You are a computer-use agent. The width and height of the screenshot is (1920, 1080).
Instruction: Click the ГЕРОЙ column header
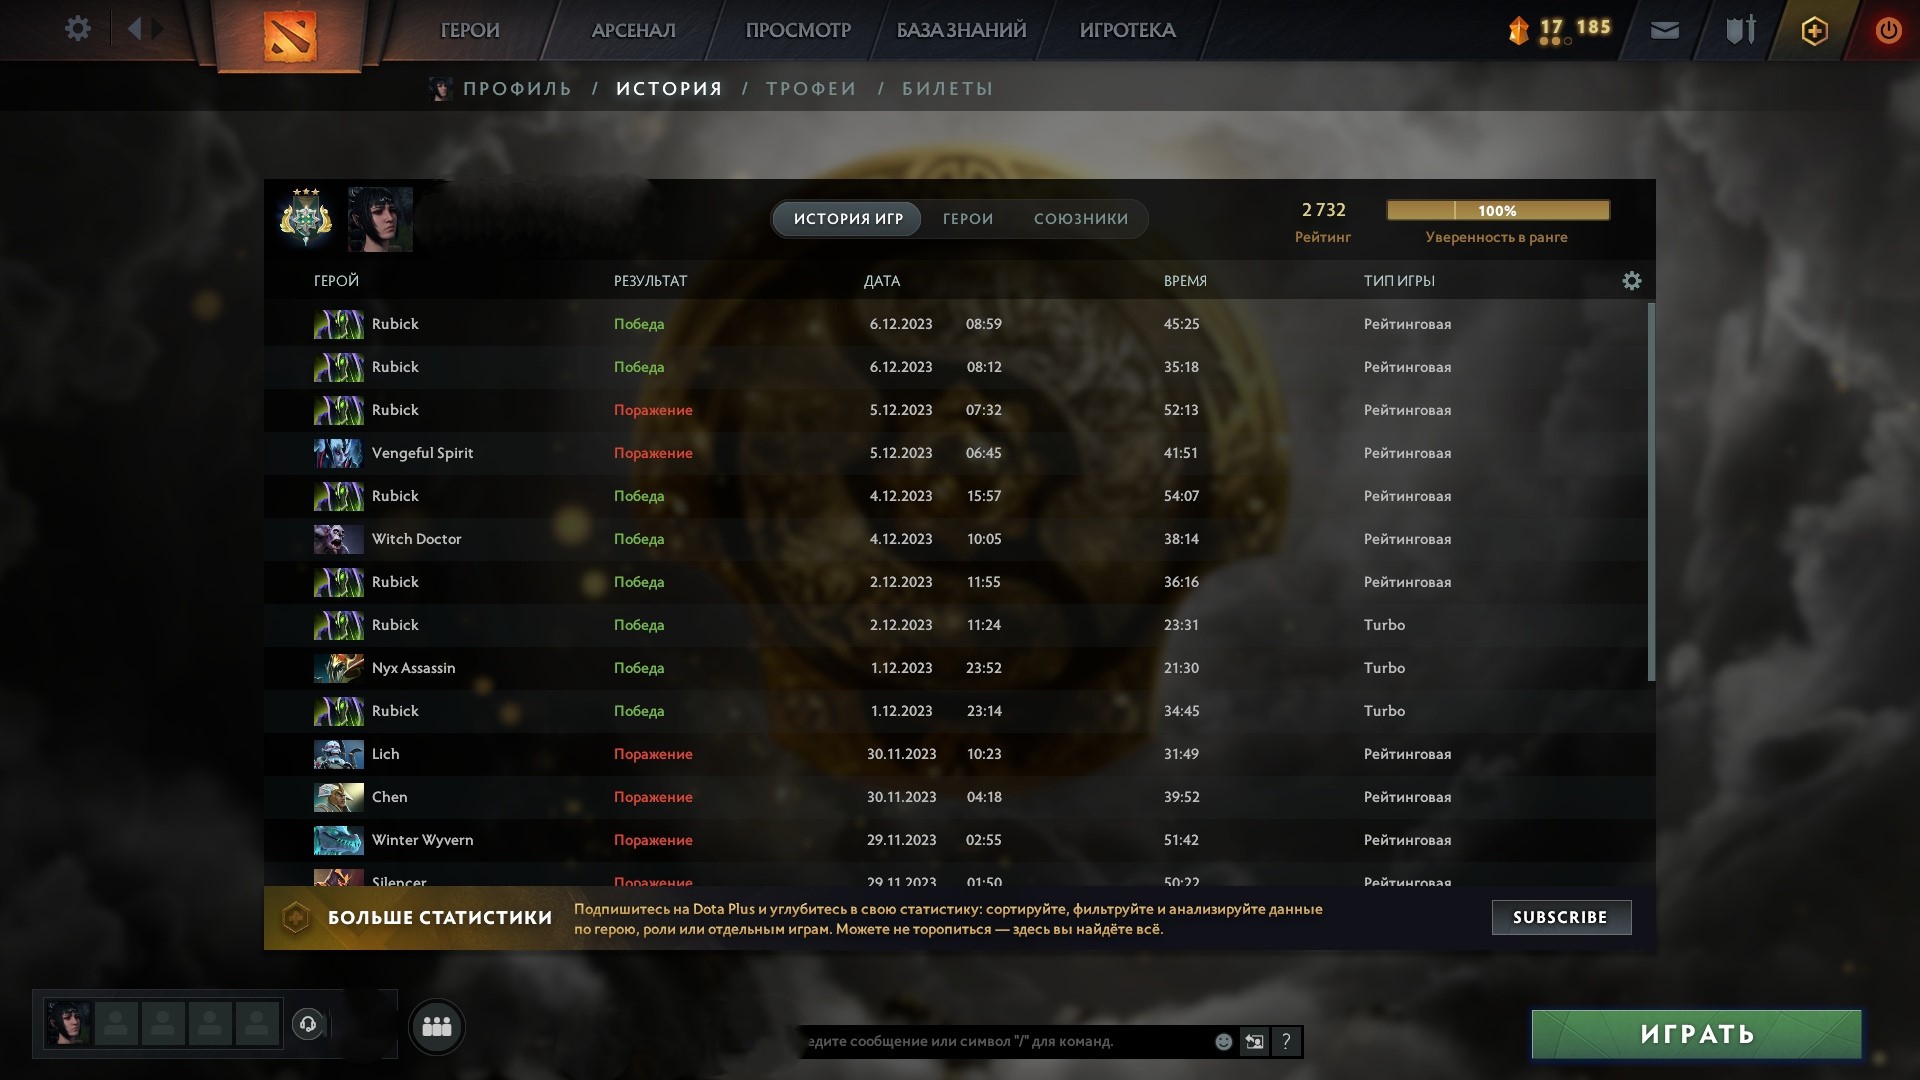(x=336, y=281)
